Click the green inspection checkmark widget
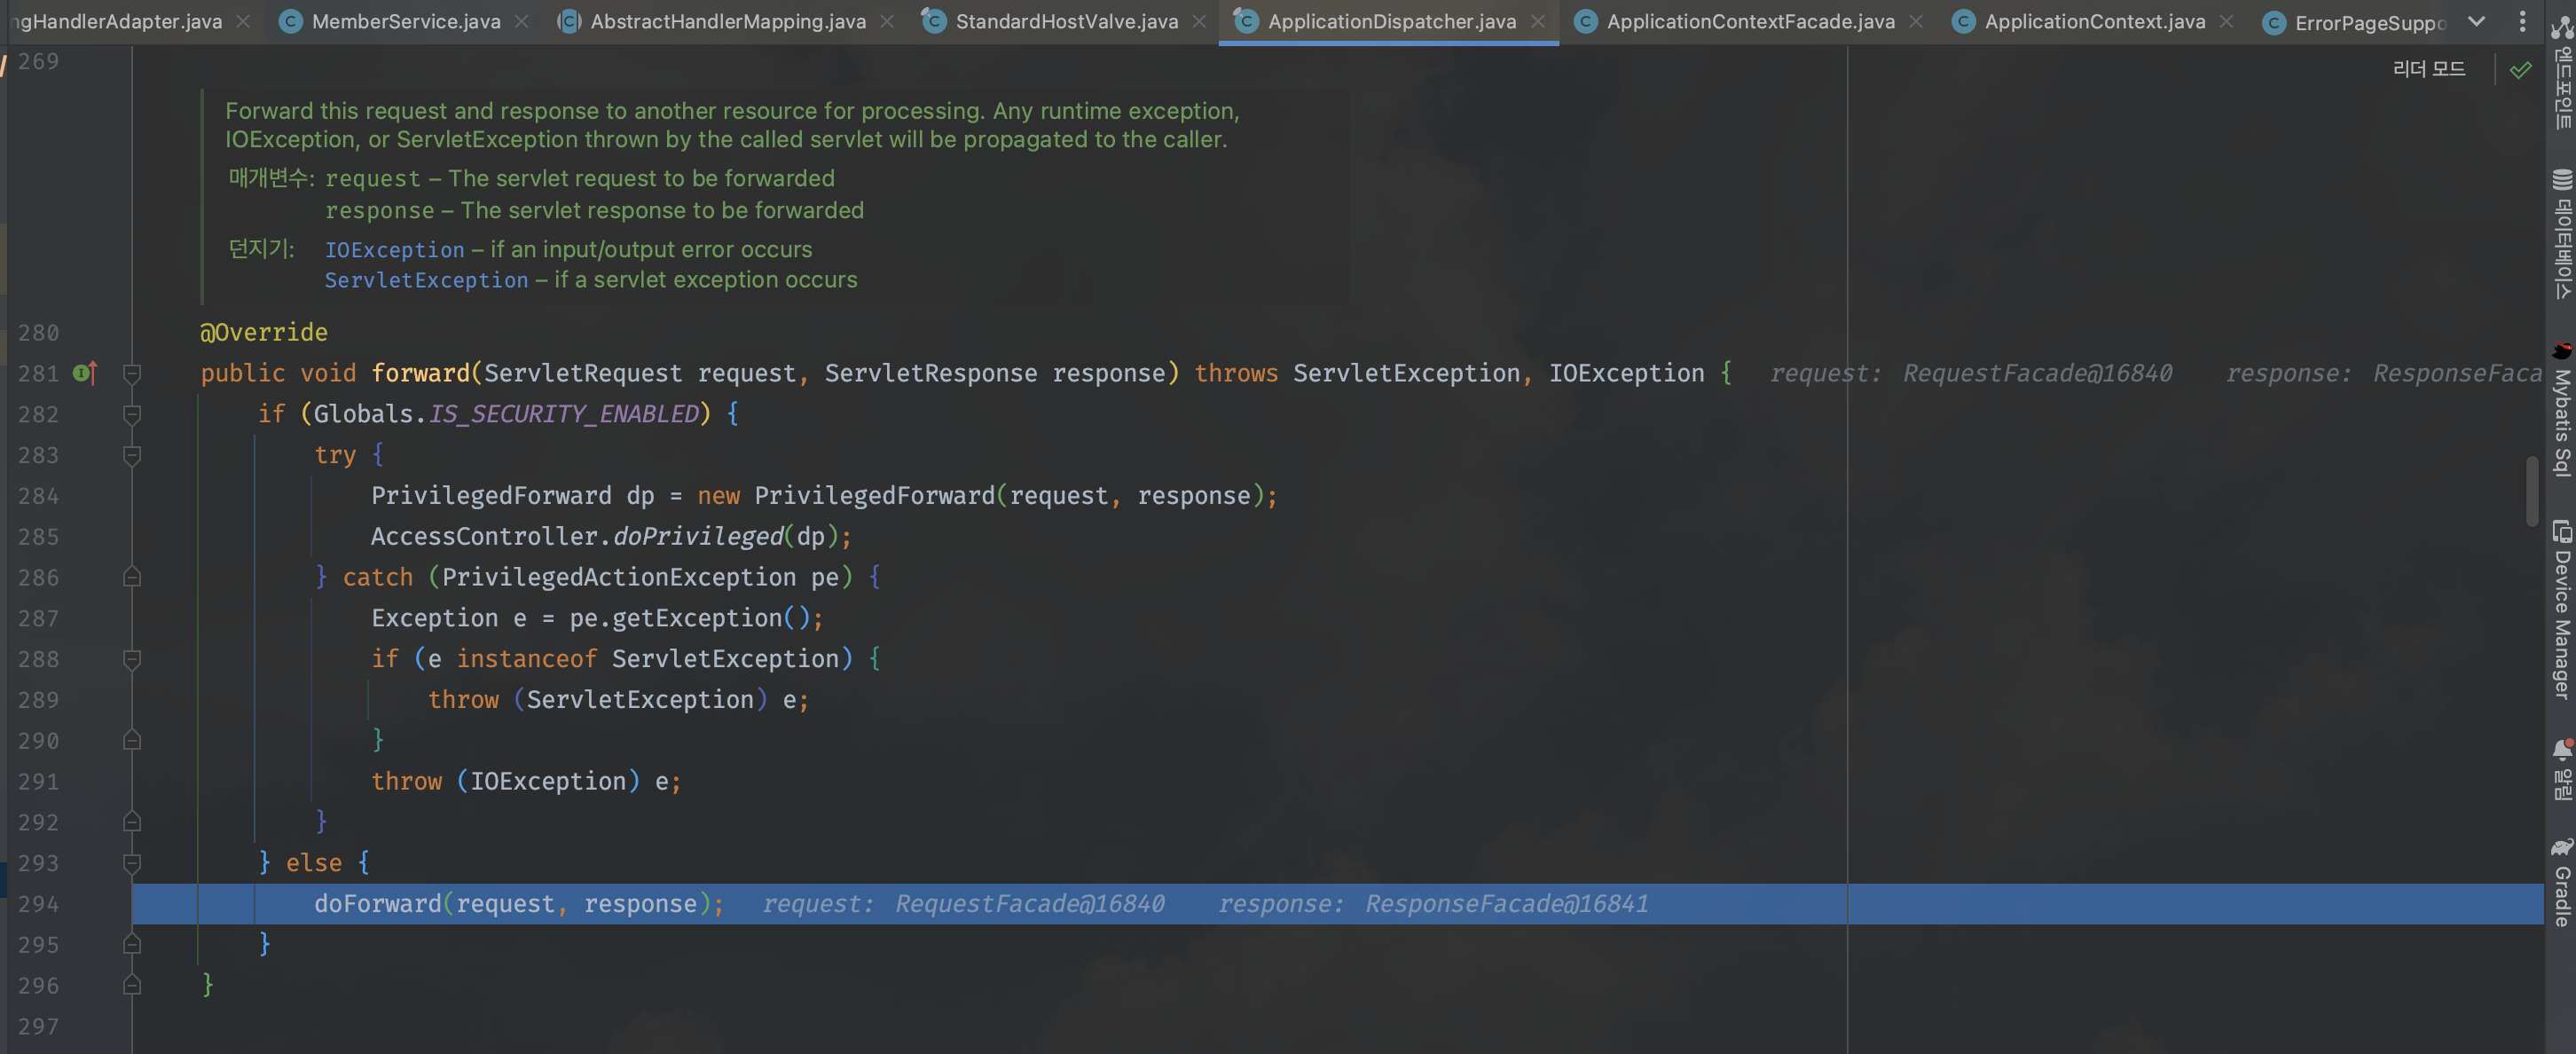This screenshot has height=1054, width=2576. [x=2521, y=69]
